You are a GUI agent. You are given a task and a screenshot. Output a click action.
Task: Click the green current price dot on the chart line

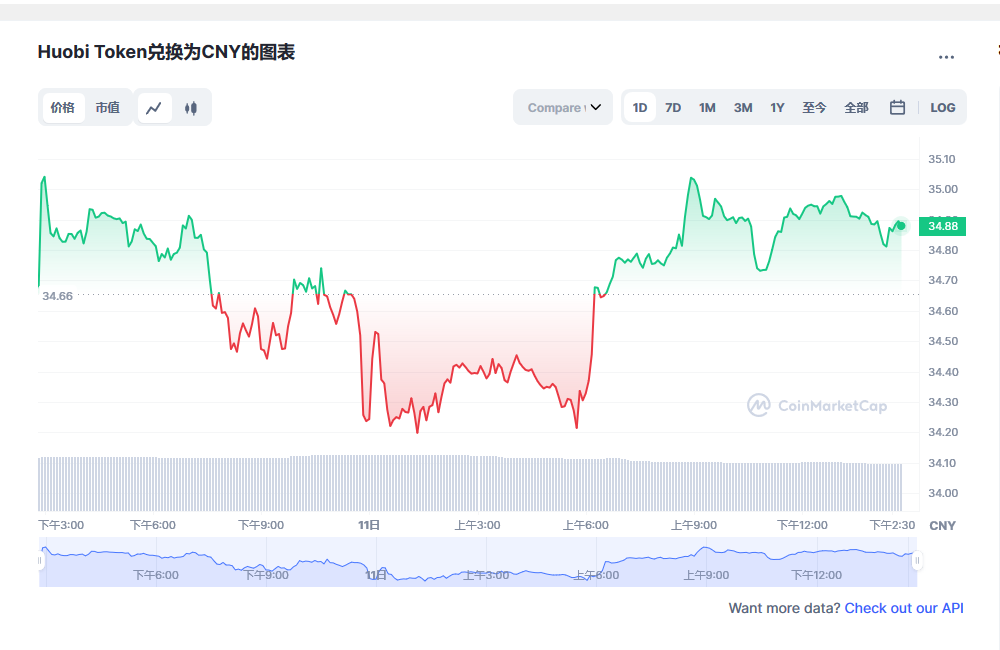[901, 226]
